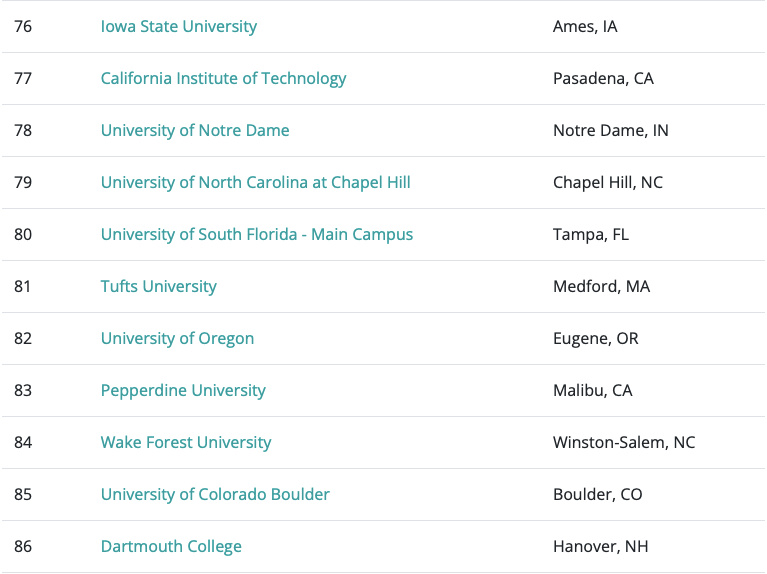
Task: Click the Tufts University link
Action: point(158,287)
